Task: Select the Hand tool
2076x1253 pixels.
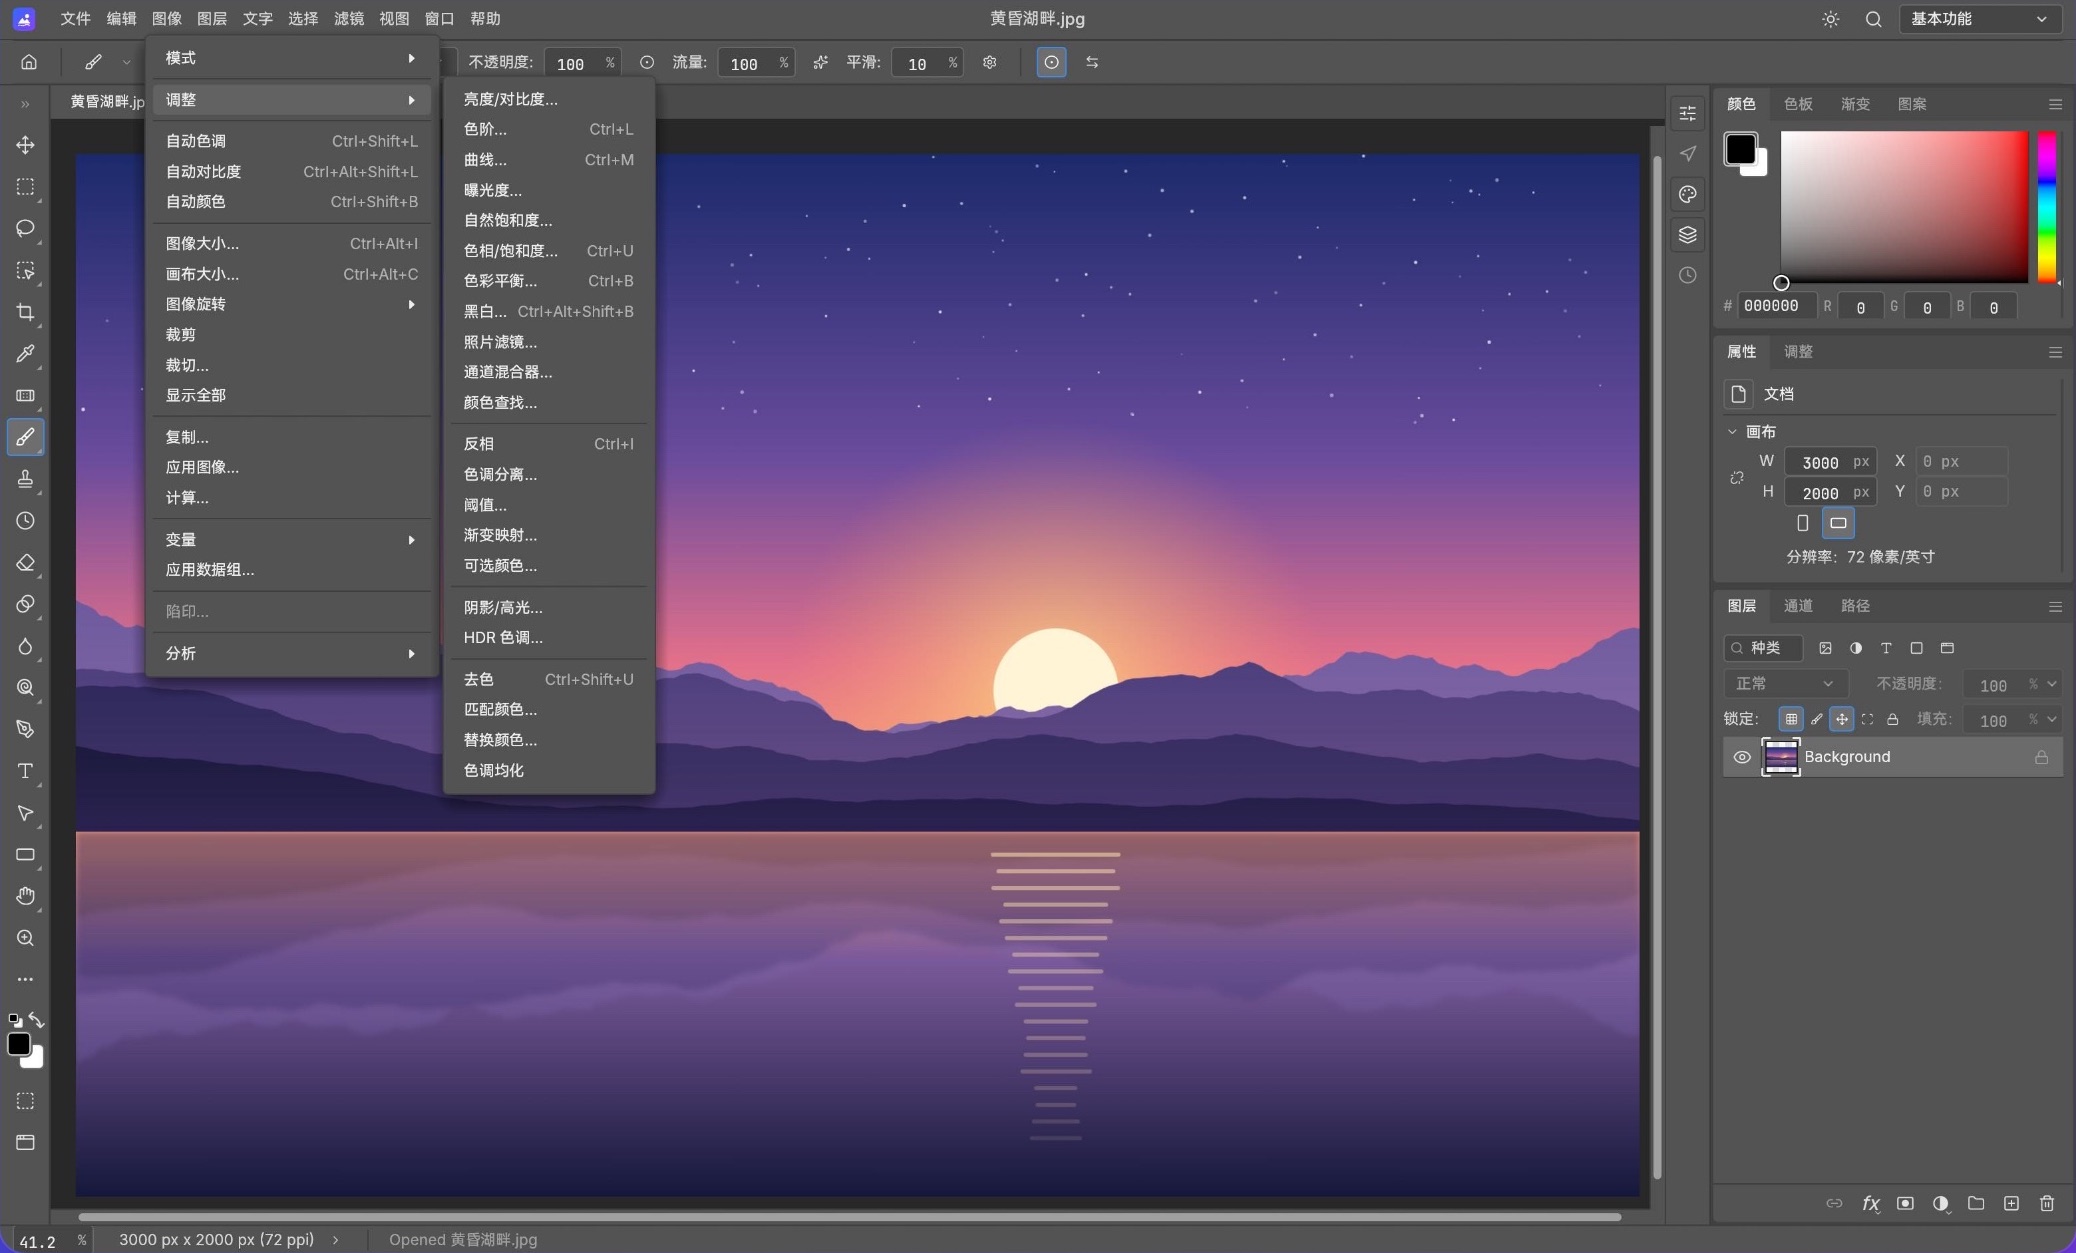Action: (25, 896)
